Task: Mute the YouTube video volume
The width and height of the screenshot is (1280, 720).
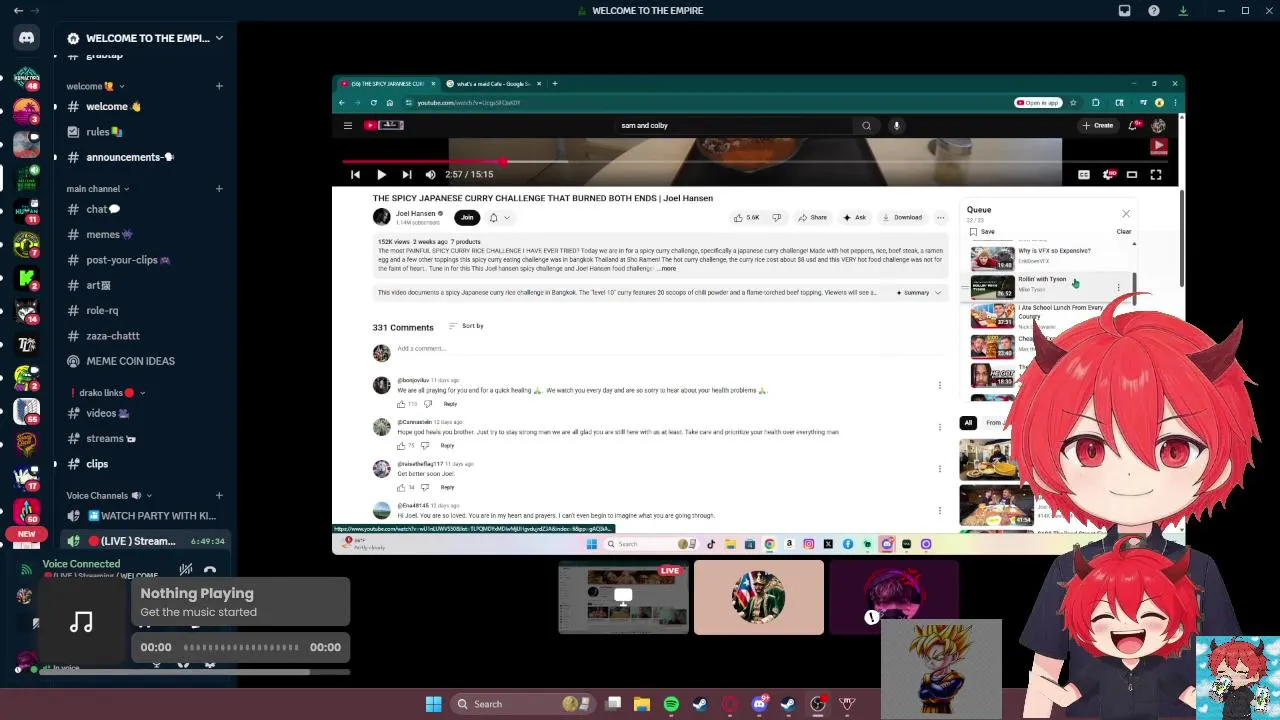Action: tap(430, 174)
